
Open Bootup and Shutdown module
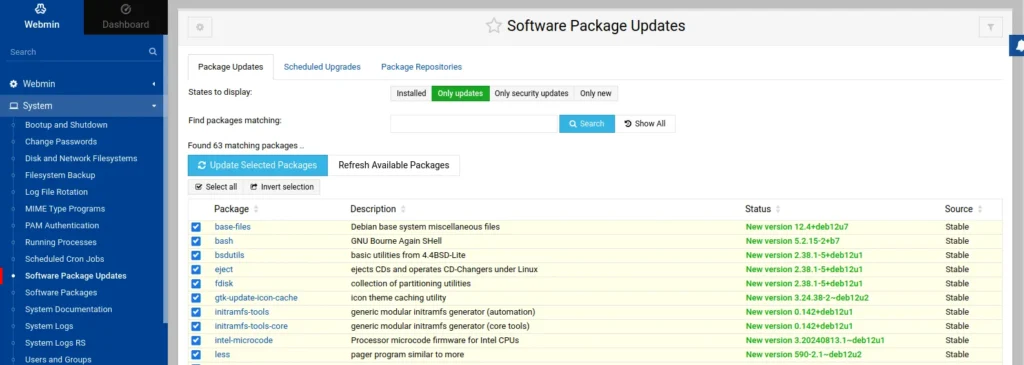coord(66,125)
